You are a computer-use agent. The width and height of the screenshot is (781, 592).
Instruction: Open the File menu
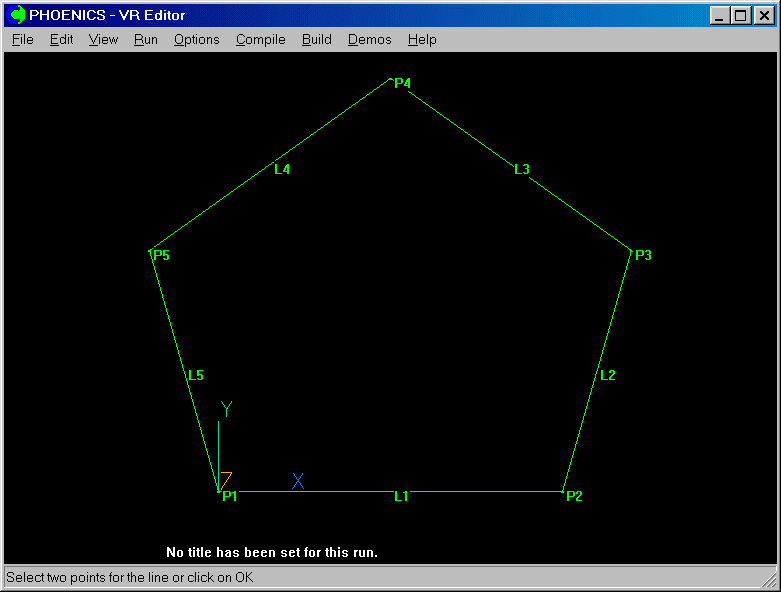22,40
